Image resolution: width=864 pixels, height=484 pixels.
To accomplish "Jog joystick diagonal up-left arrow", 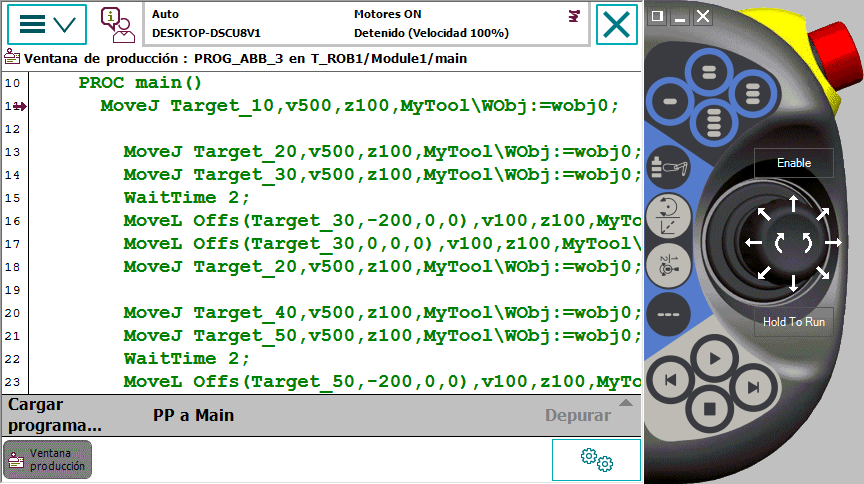I will pos(764,213).
